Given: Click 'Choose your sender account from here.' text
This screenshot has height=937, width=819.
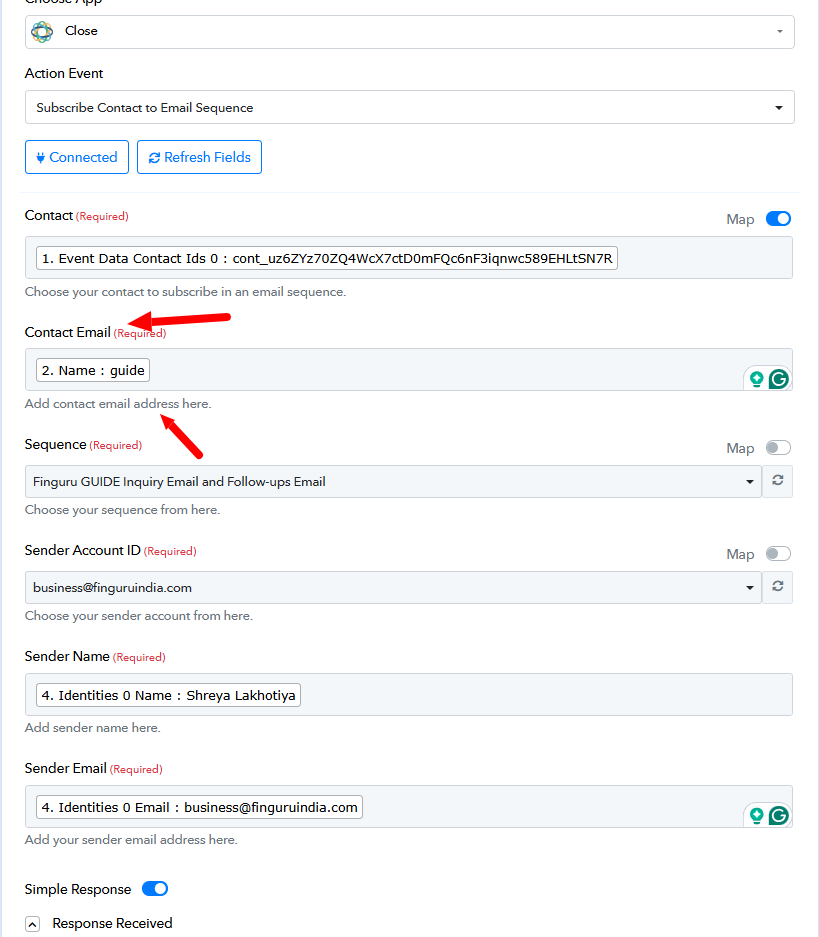Looking at the screenshot, I should [139, 616].
